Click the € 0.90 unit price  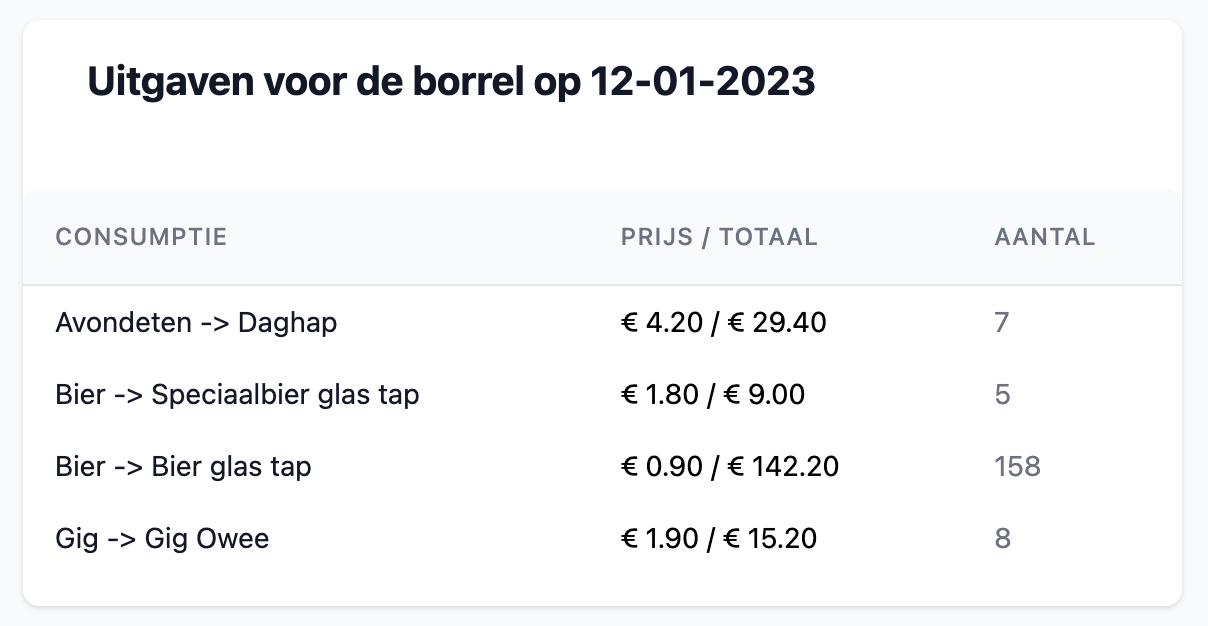pos(660,467)
